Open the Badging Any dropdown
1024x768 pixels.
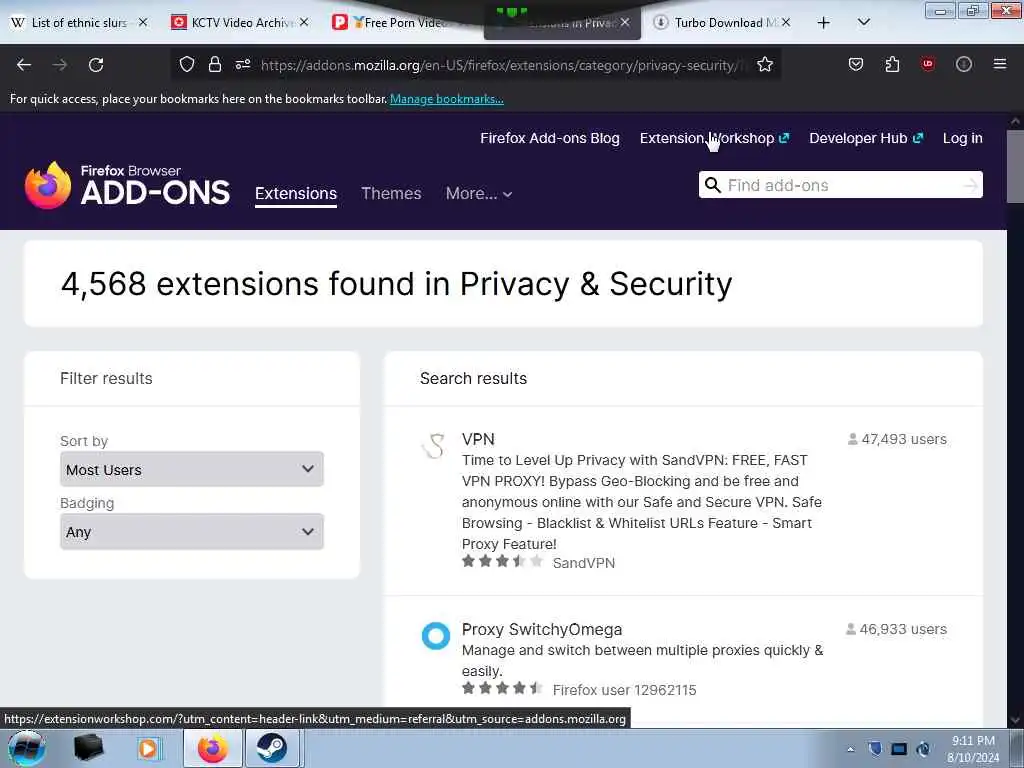pyautogui.click(x=191, y=532)
